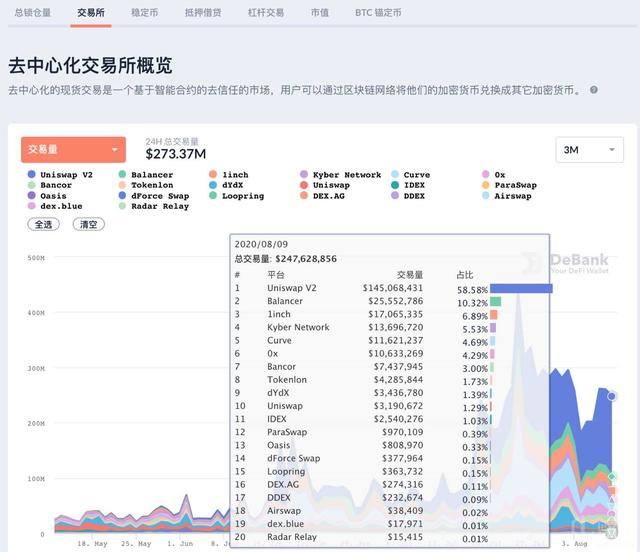Screen dimensions: 640x552
Task: Open the 抵押借贷 tab
Action: (203, 13)
